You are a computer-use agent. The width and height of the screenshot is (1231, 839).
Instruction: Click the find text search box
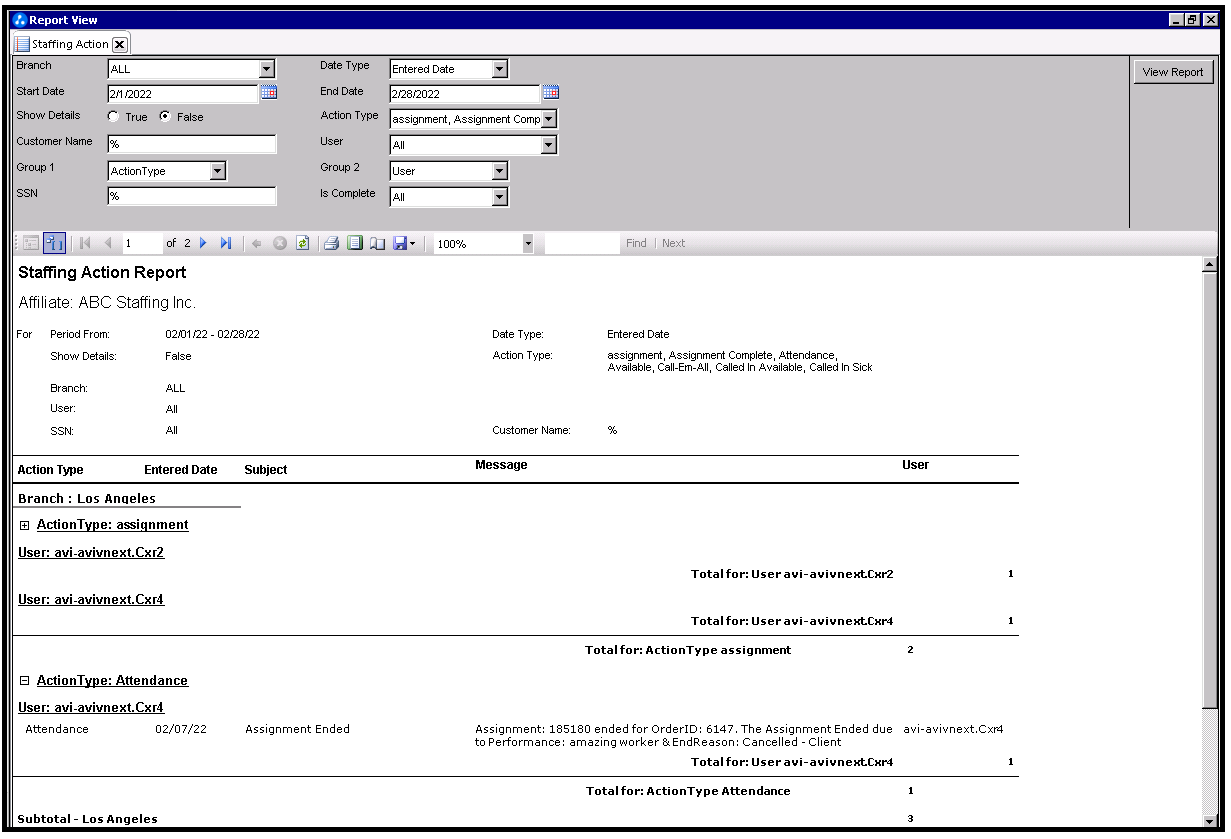[582, 243]
